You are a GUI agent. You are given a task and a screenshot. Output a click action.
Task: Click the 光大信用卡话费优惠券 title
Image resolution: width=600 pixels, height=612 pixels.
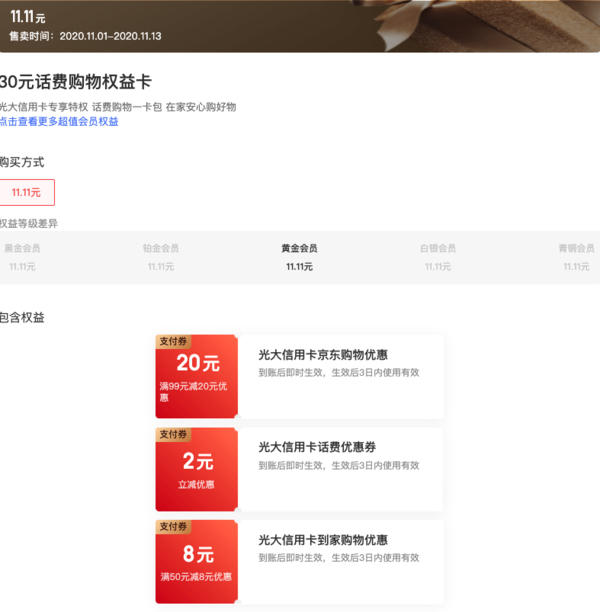(317, 447)
